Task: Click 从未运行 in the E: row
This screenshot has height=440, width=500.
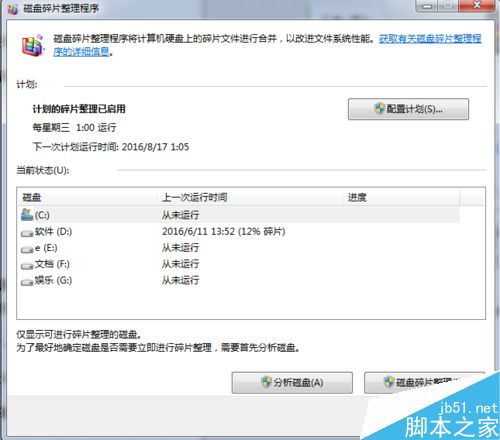Action: (x=180, y=248)
